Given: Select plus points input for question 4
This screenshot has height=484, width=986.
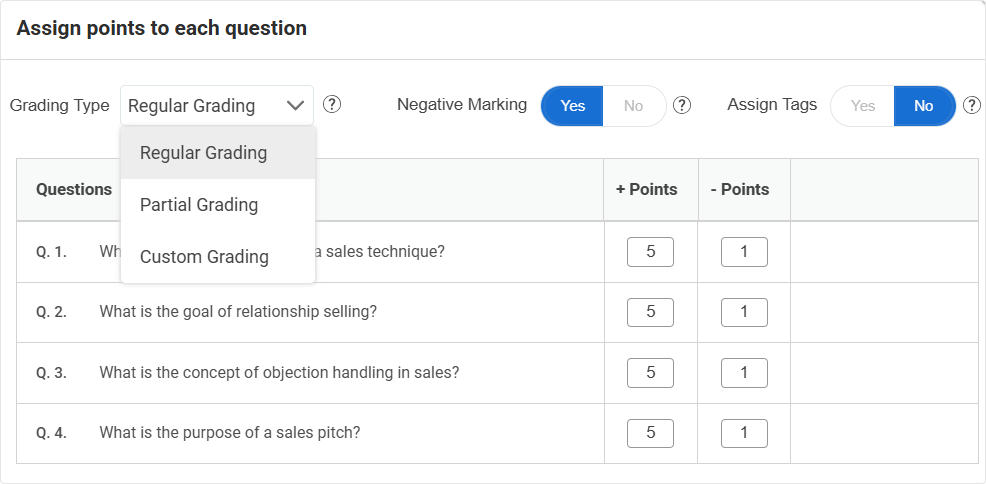Looking at the screenshot, I should coord(650,433).
